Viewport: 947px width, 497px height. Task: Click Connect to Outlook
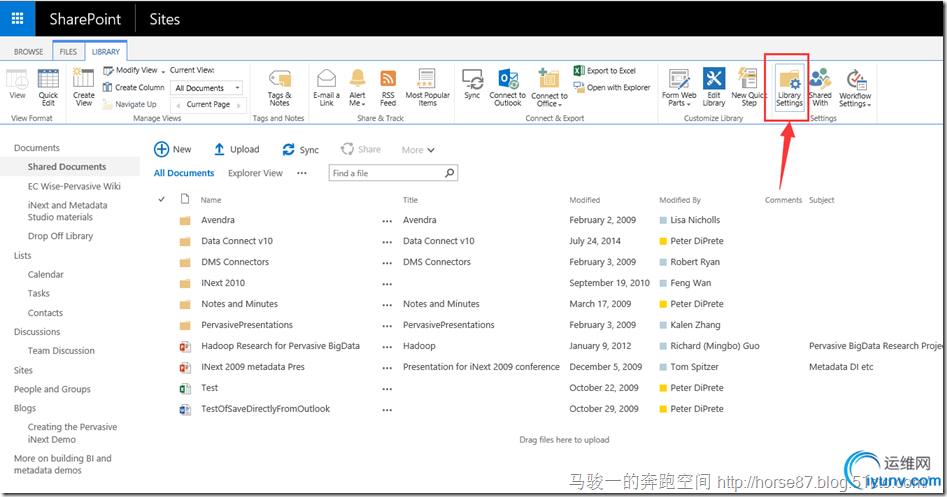[x=507, y=88]
